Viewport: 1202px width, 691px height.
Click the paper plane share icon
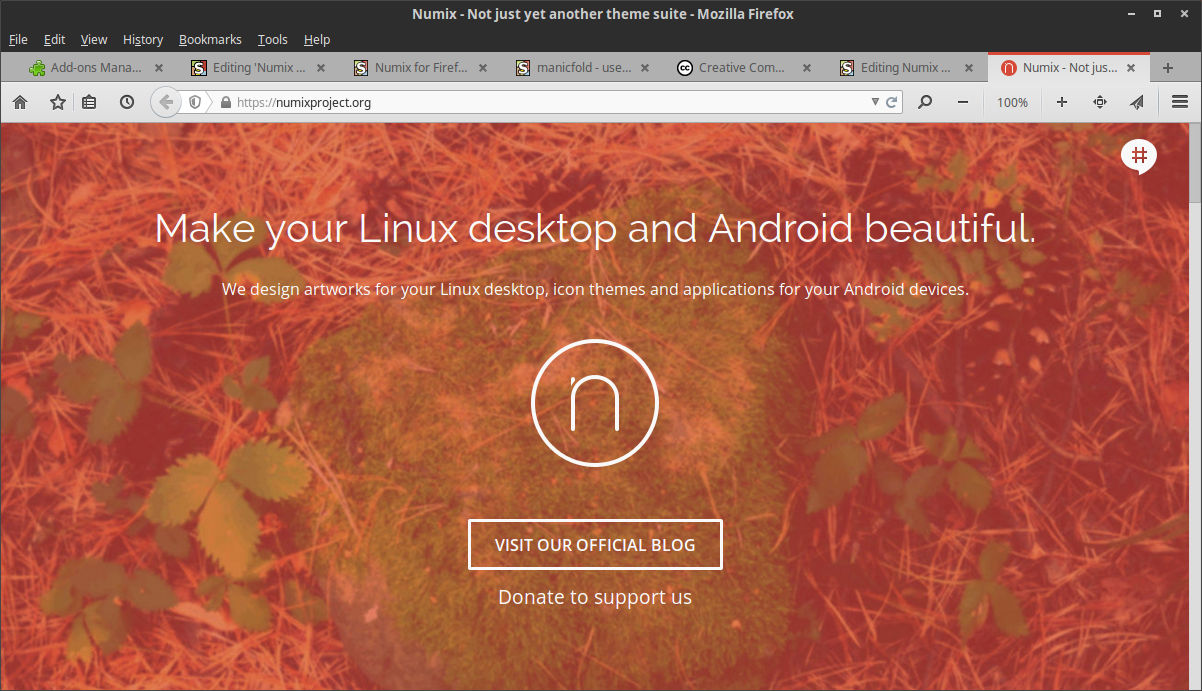pos(1137,102)
